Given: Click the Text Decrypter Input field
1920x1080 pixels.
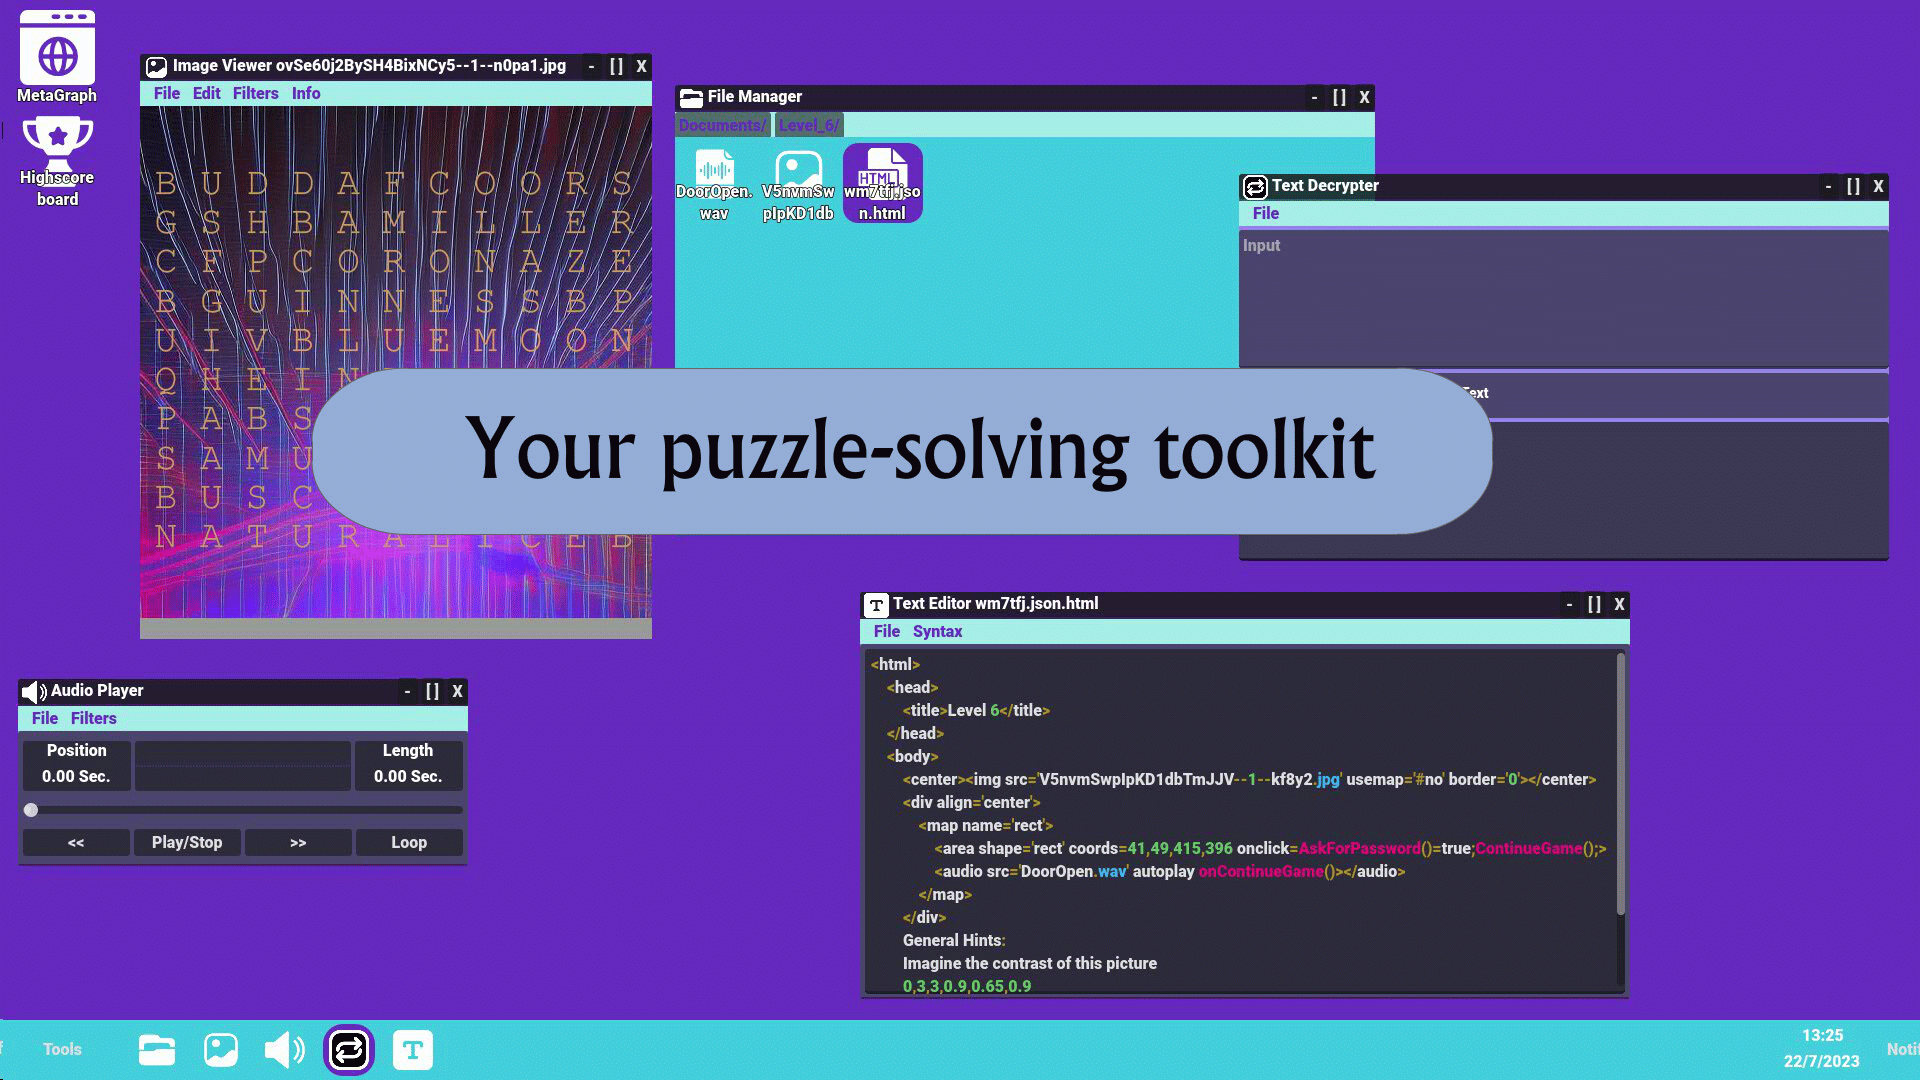Looking at the screenshot, I should pyautogui.click(x=1562, y=298).
